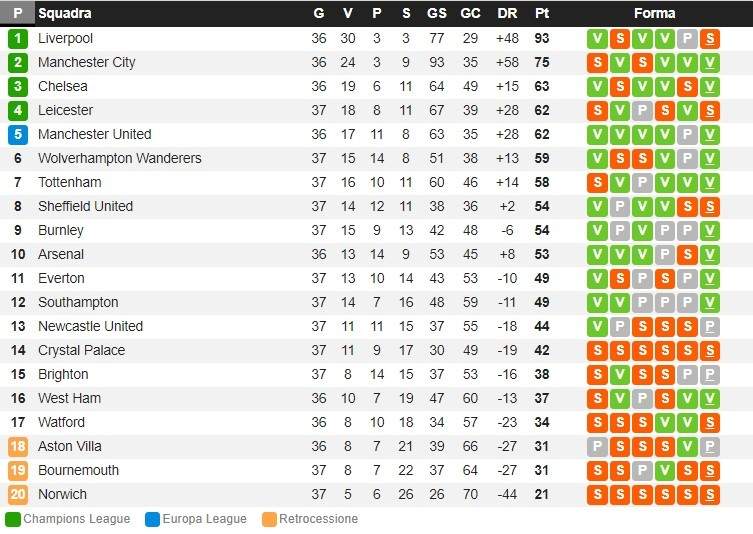Click the orange Retrocessione legend swatch

(x=268, y=519)
